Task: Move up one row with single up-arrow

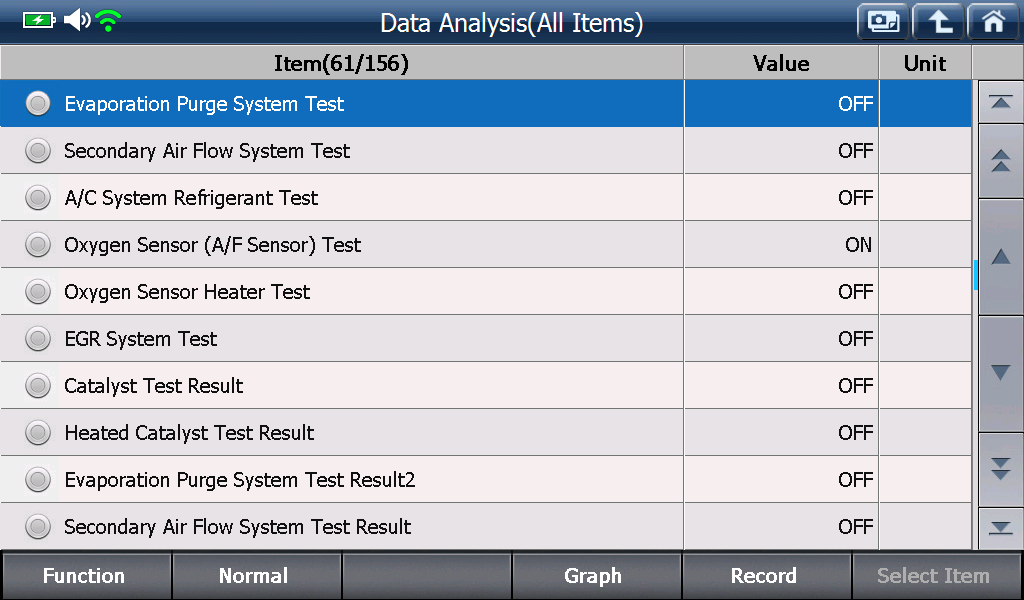Action: [1000, 257]
